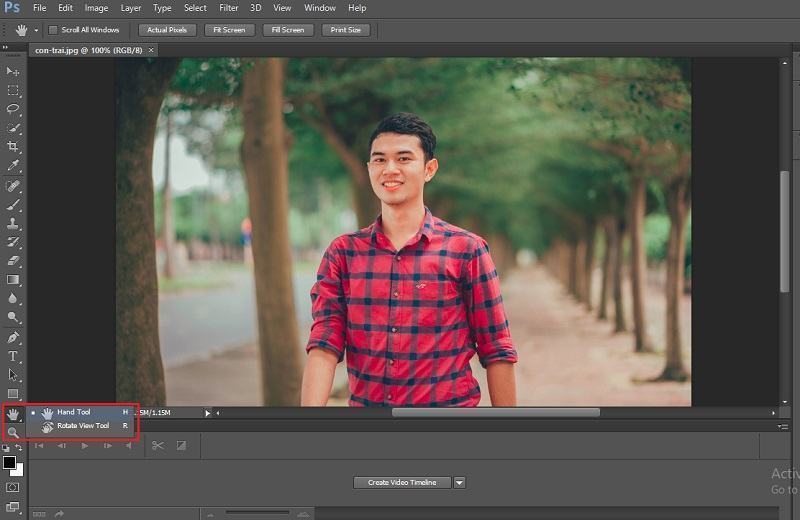Select the Zoom tool magnifier
The image size is (800, 520).
[x=13, y=433]
